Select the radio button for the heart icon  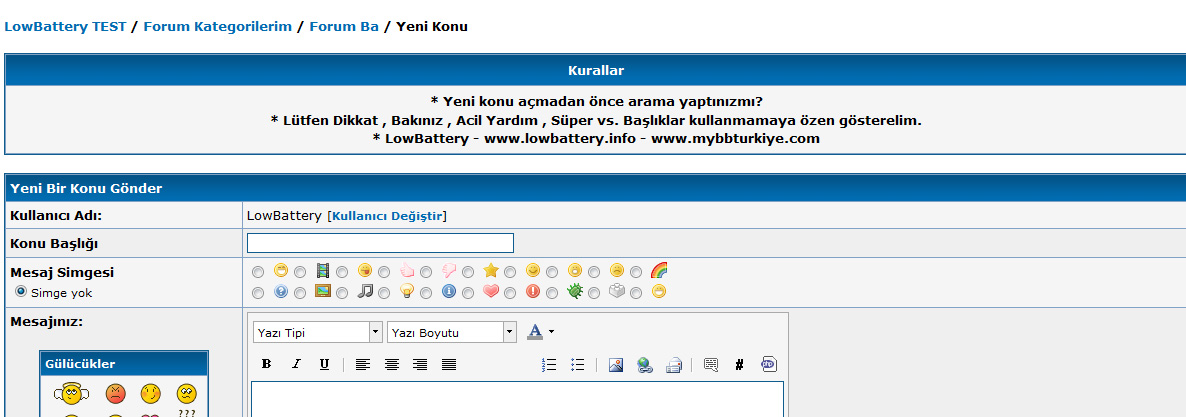click(x=469, y=292)
